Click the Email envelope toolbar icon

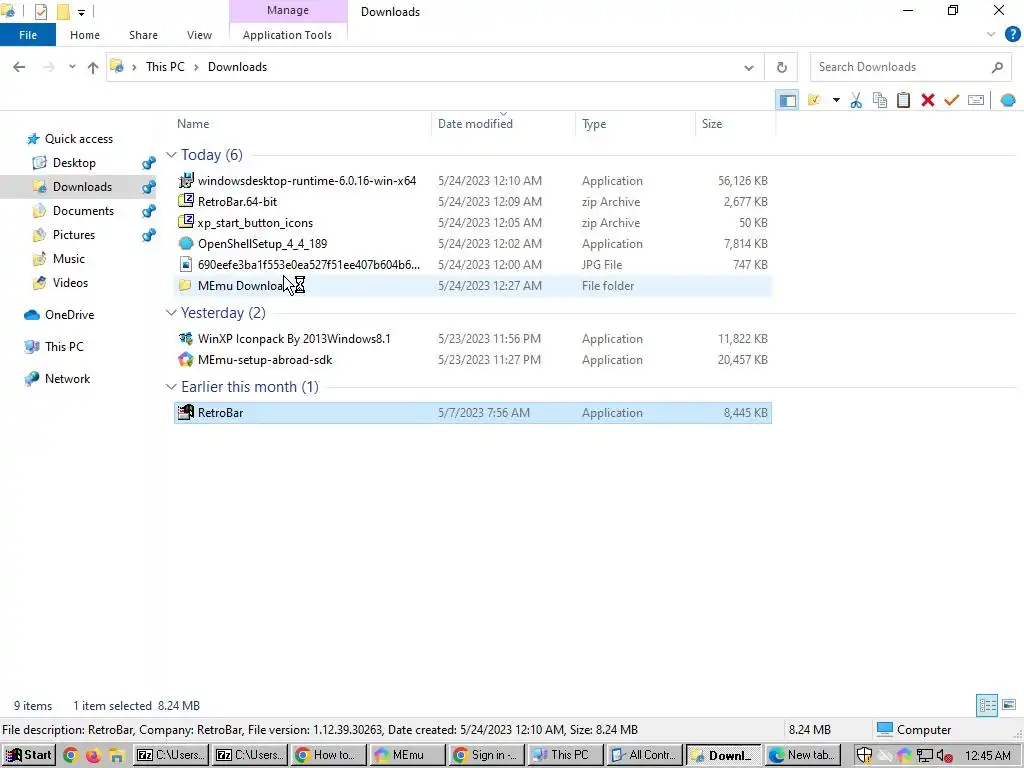point(976,101)
